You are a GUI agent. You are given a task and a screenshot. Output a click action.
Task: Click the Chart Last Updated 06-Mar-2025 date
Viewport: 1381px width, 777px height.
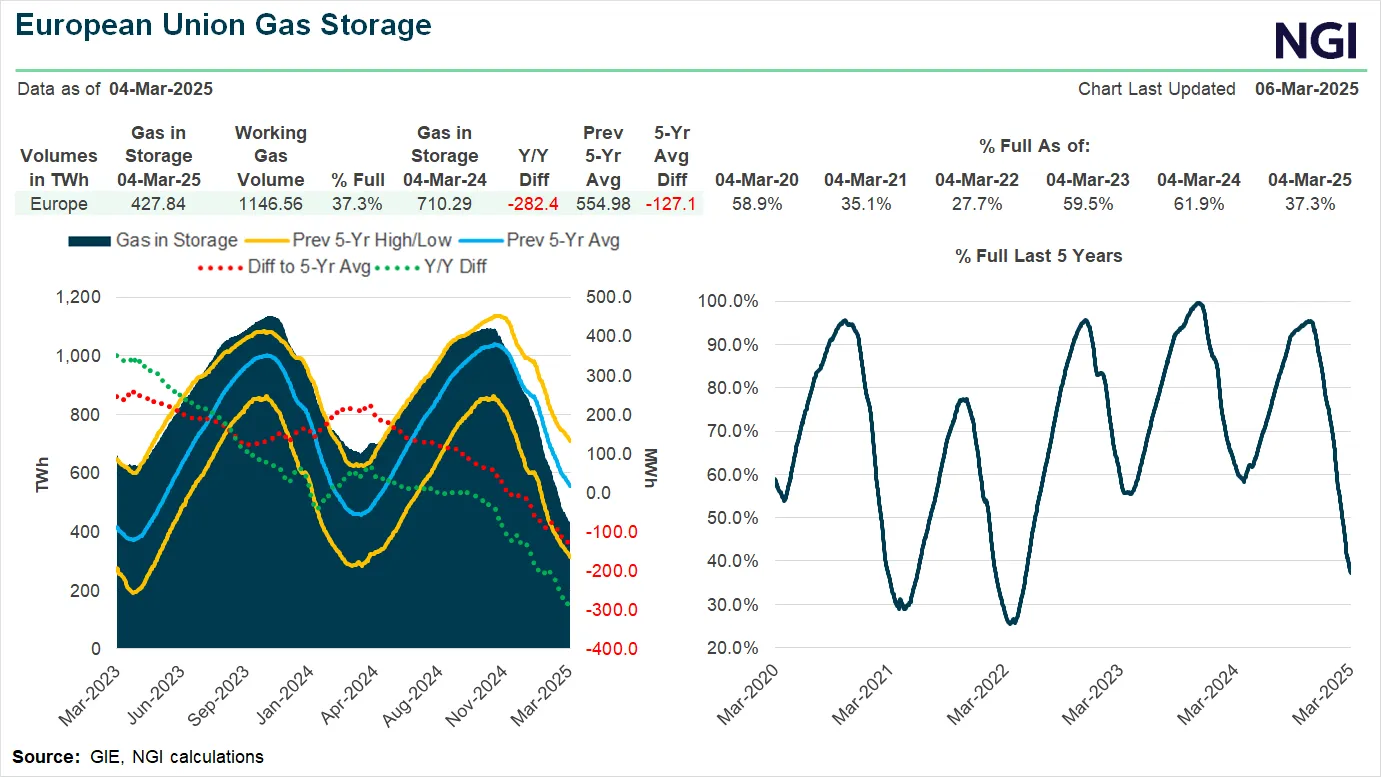coord(1307,89)
